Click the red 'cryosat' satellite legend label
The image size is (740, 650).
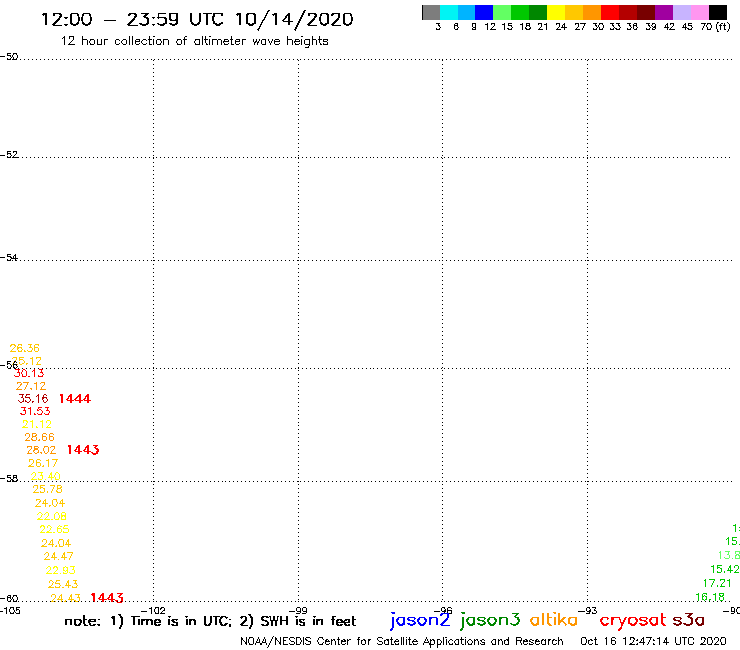pyautogui.click(x=633, y=620)
